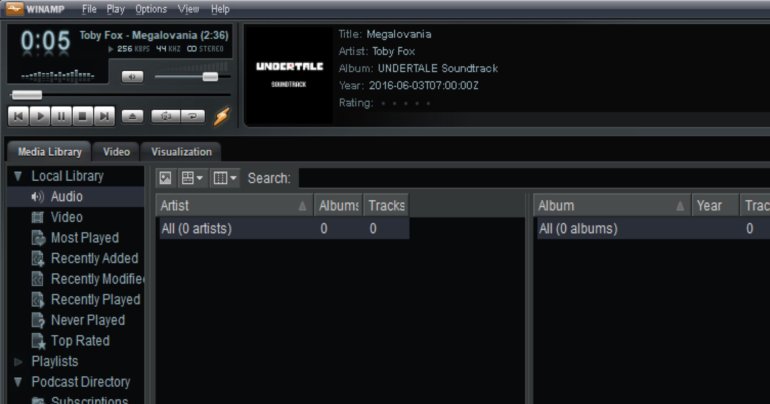Switch to the Visualization tab
The image size is (770, 404).
coord(181,152)
